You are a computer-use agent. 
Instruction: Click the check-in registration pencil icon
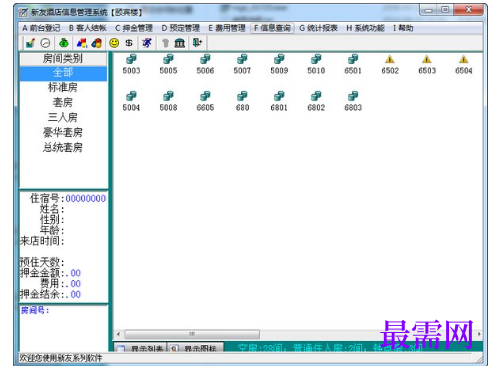(x=30, y=43)
